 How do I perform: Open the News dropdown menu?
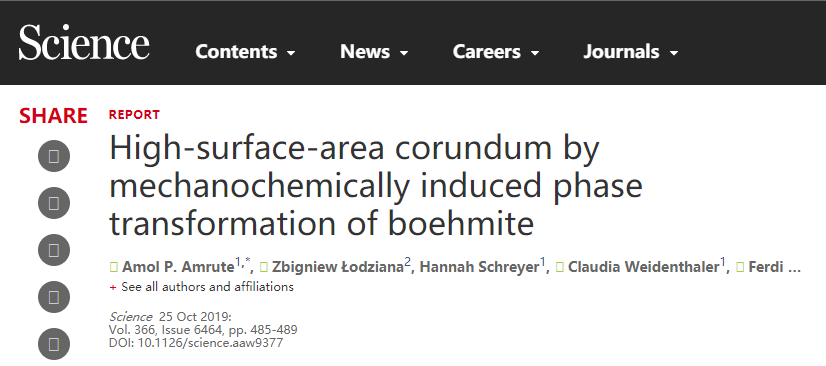tap(374, 52)
